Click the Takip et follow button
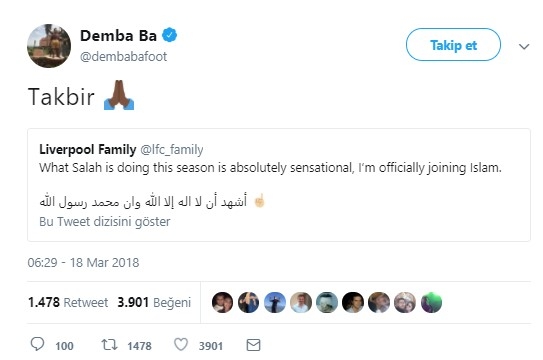This screenshot has width=543, height=360. pos(453,45)
